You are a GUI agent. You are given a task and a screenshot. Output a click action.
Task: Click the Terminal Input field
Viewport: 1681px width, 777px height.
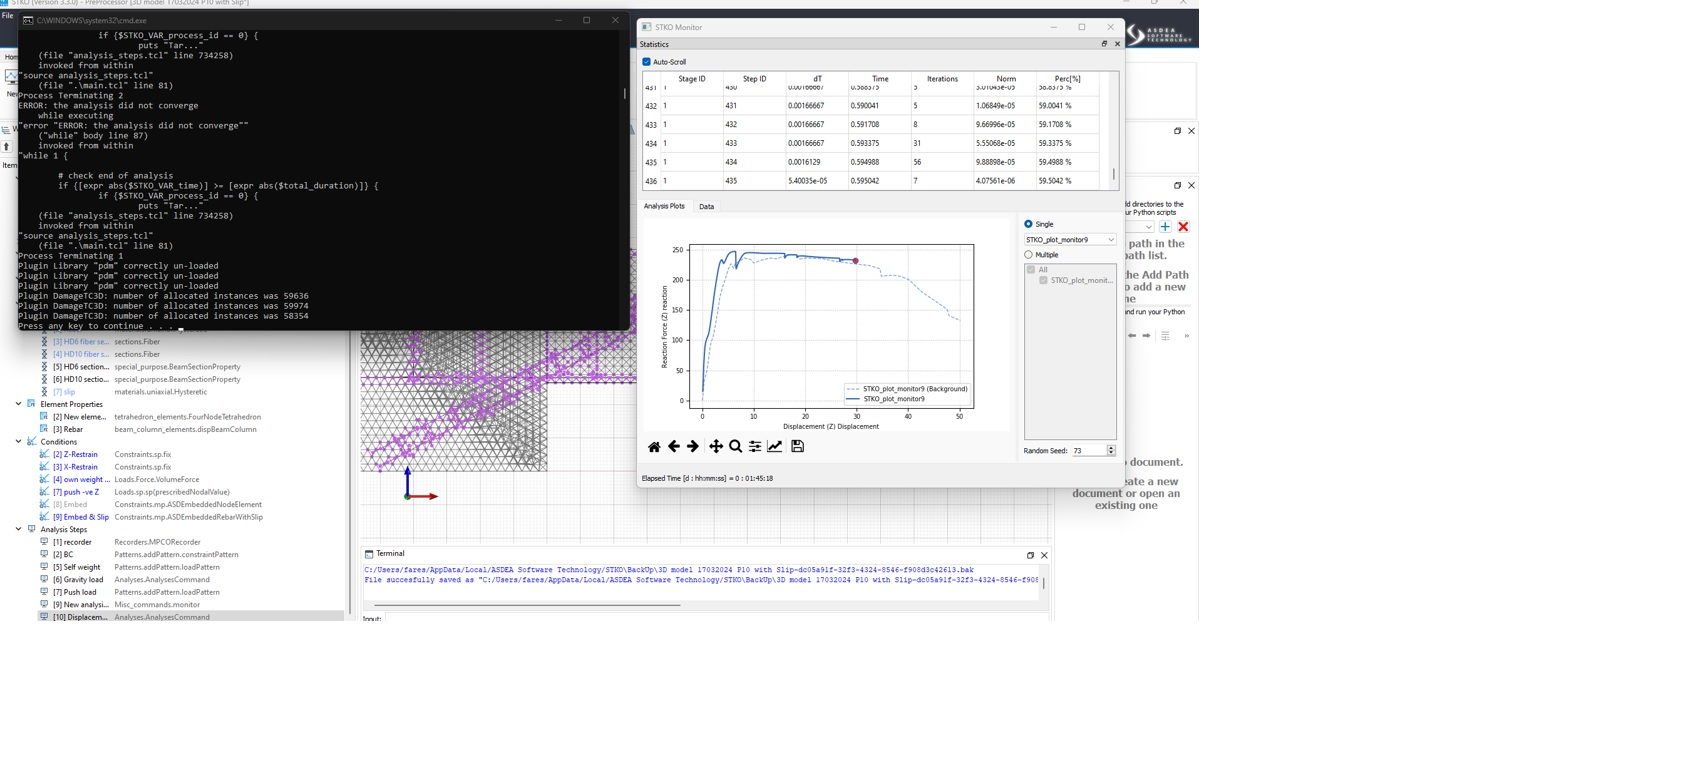[x=715, y=618]
